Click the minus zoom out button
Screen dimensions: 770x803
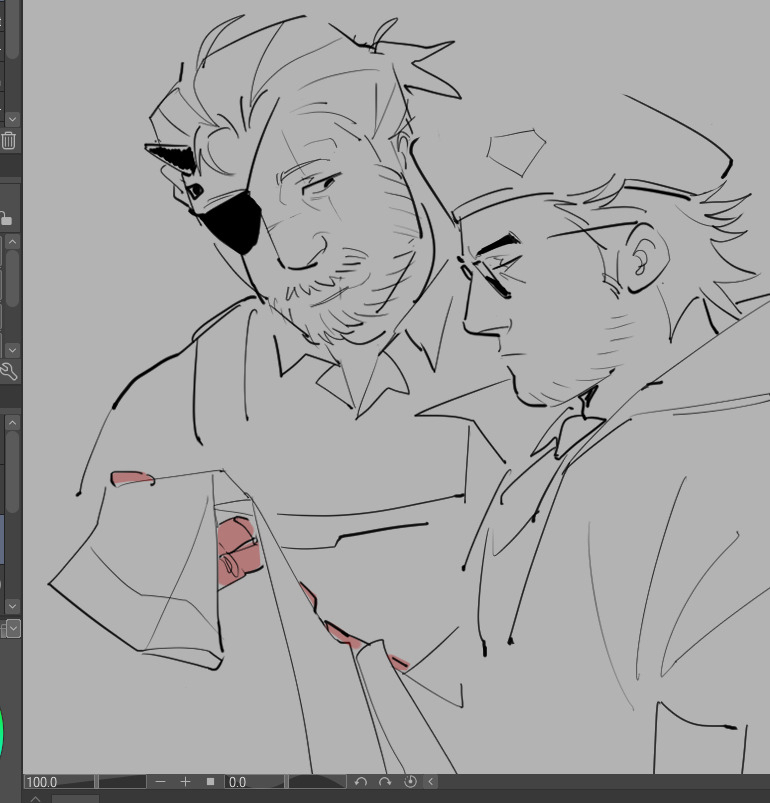tap(161, 782)
